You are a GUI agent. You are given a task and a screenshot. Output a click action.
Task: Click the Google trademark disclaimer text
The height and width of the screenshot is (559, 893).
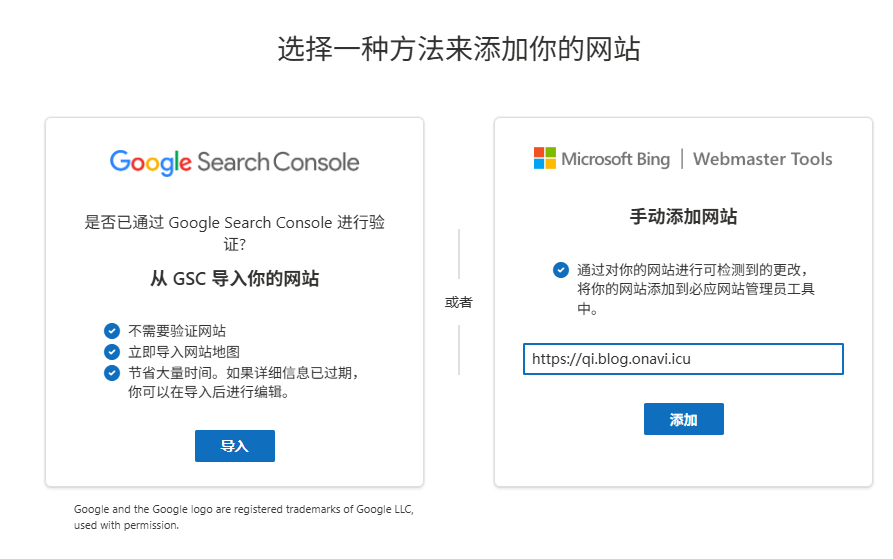tap(243, 517)
